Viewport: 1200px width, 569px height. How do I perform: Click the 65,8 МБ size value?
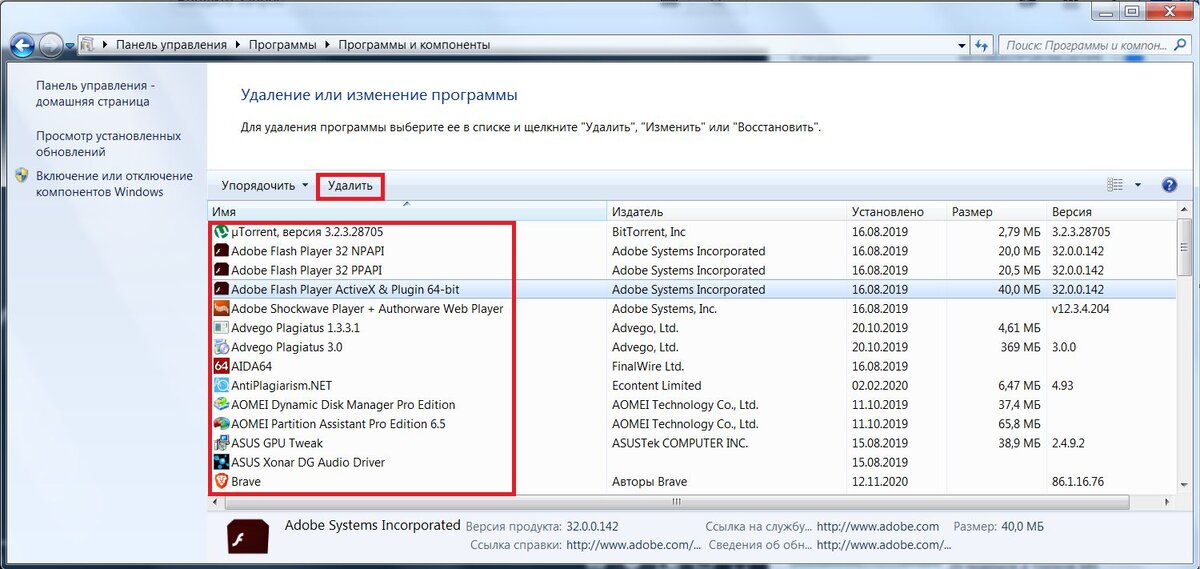tap(1019, 424)
